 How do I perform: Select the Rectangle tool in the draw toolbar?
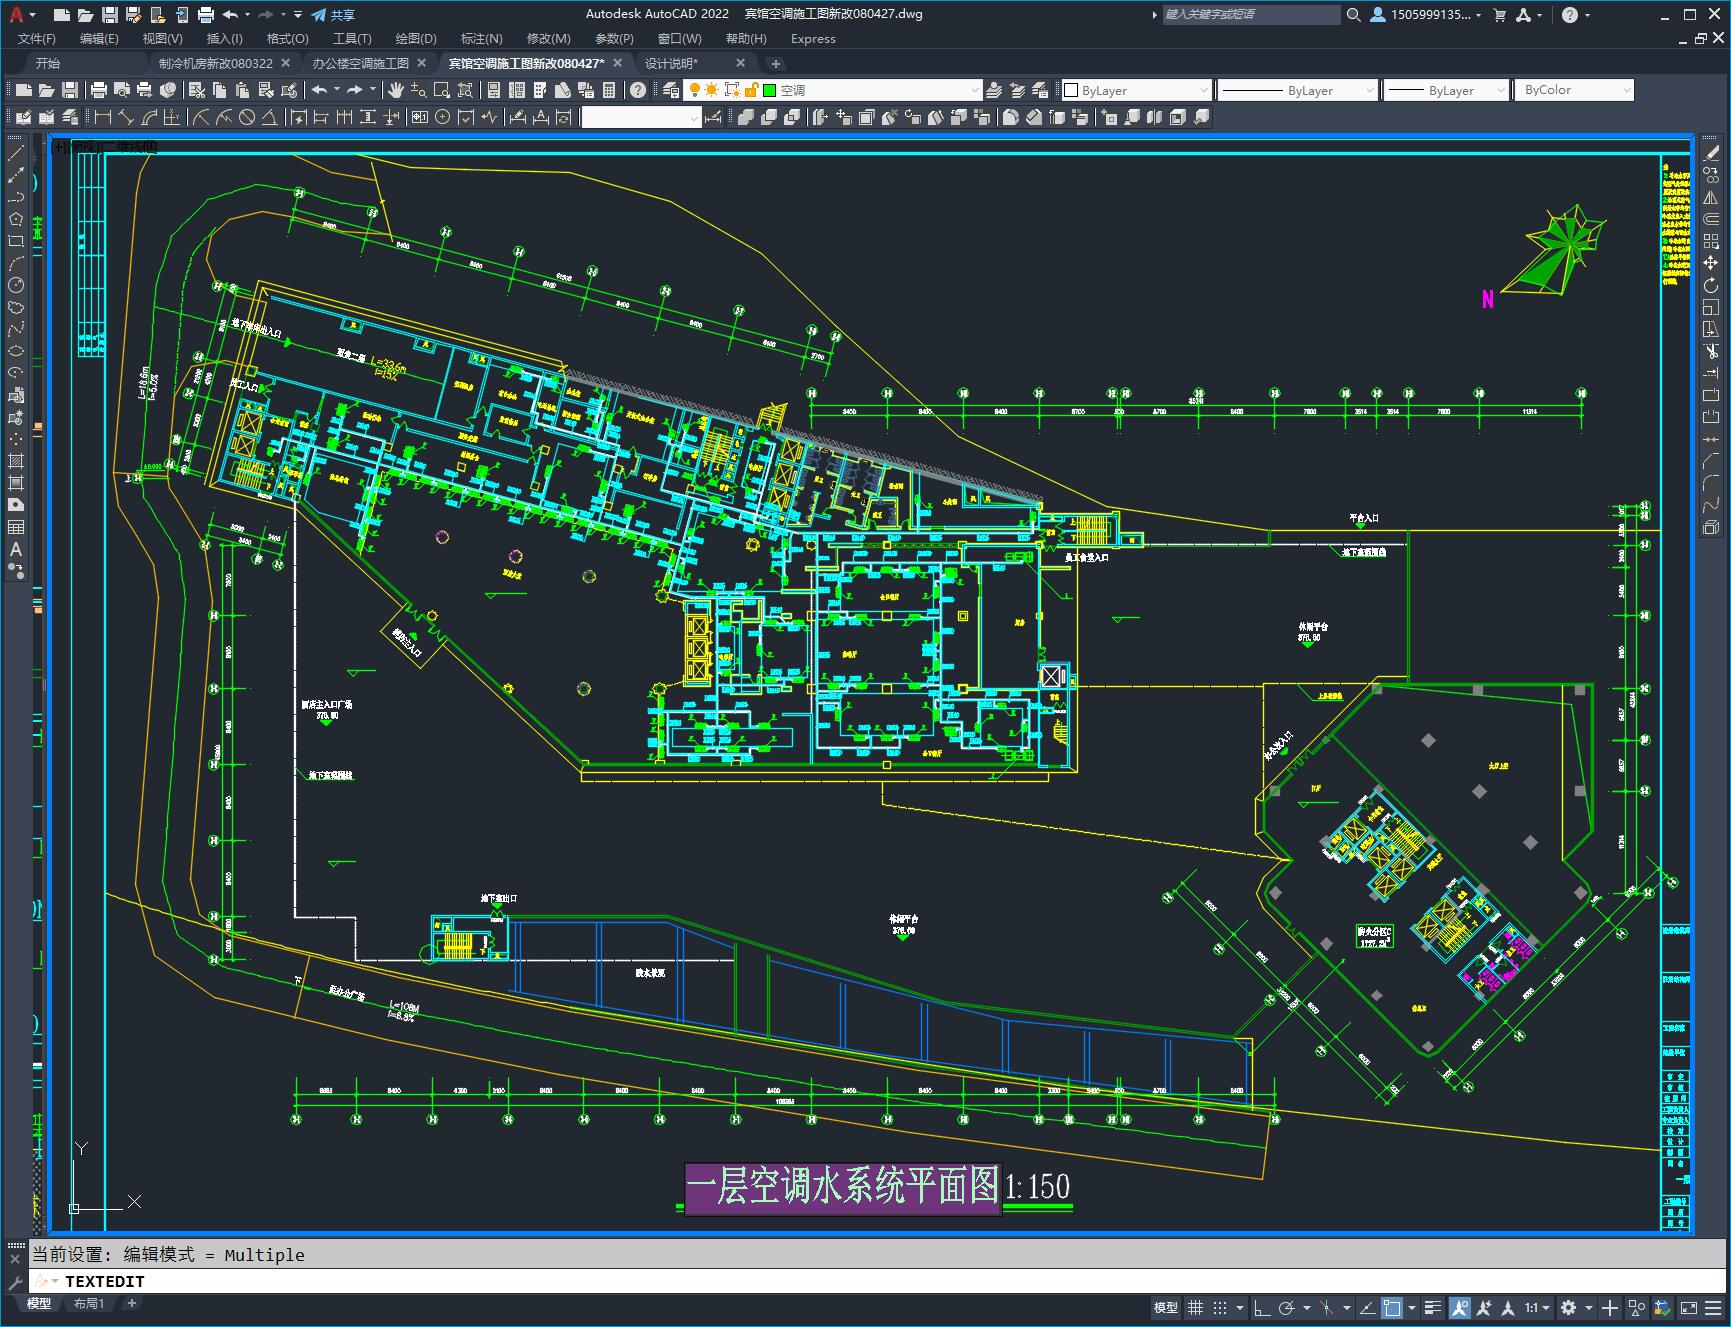pos(16,241)
